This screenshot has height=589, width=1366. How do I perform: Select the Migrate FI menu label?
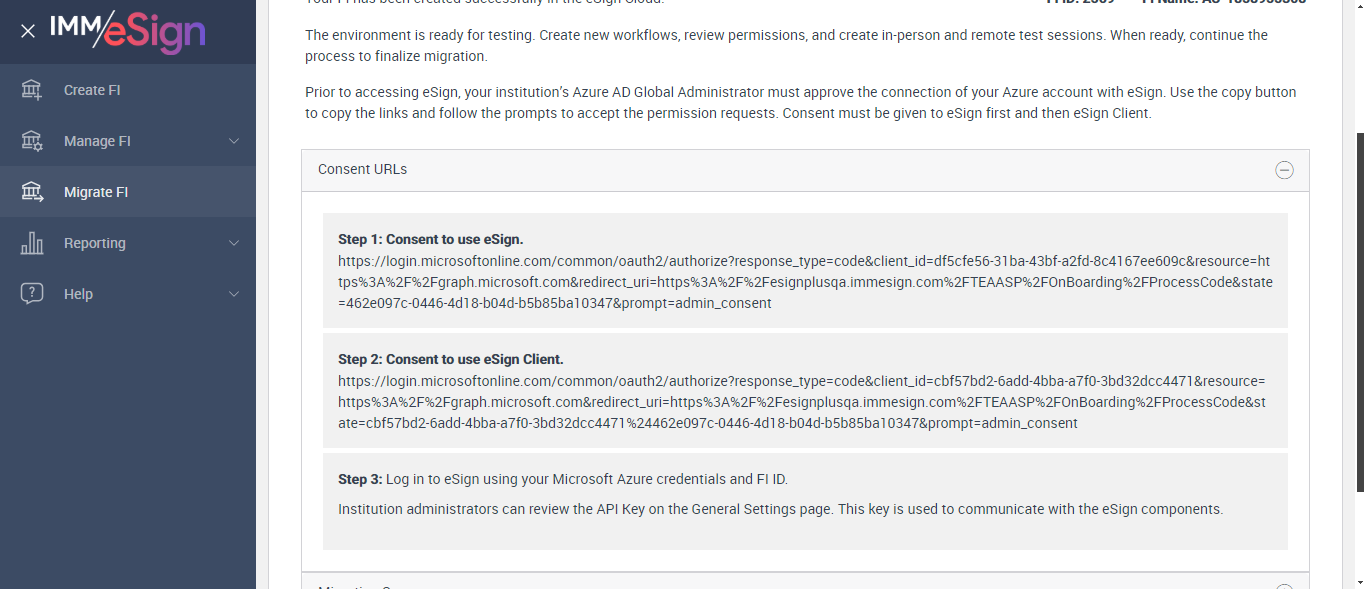click(x=96, y=192)
